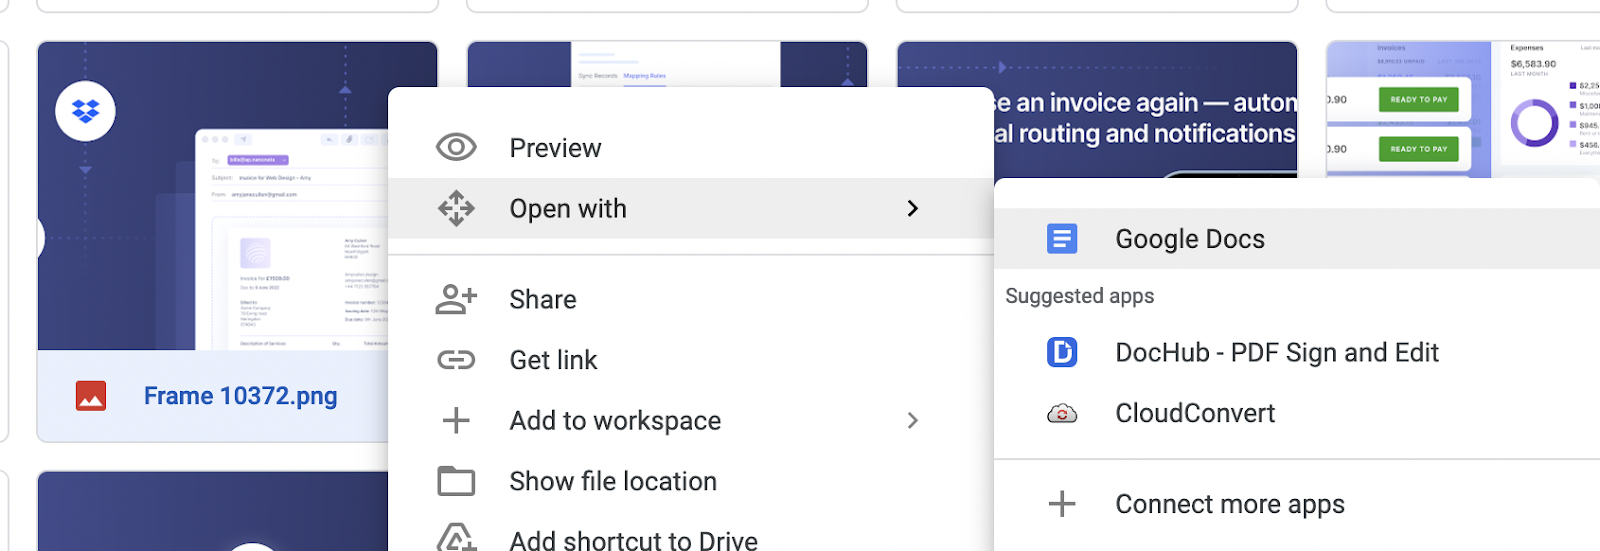Click the DocHub app icon
The image size is (1600, 551).
click(1062, 352)
